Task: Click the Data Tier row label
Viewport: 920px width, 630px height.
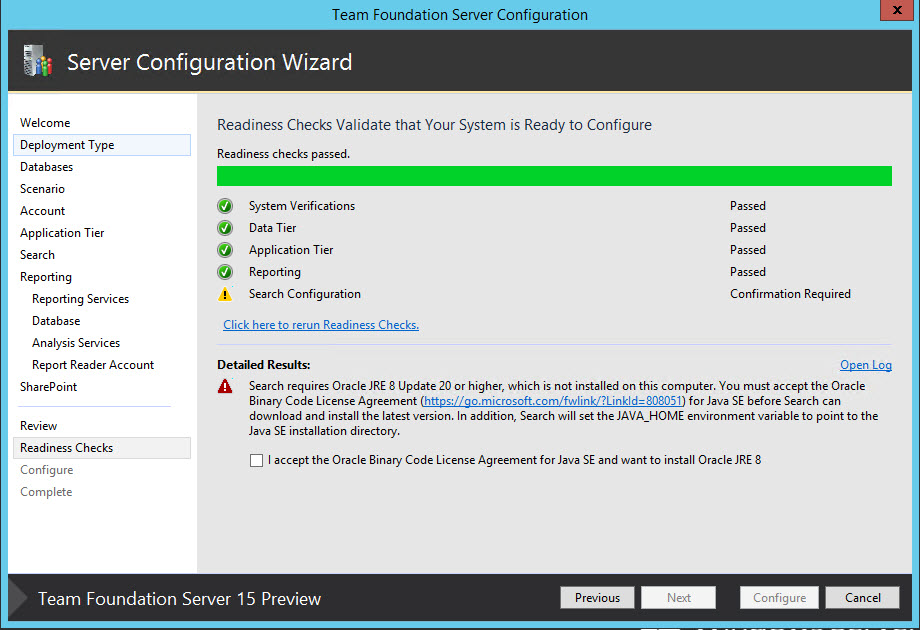Action: point(272,228)
